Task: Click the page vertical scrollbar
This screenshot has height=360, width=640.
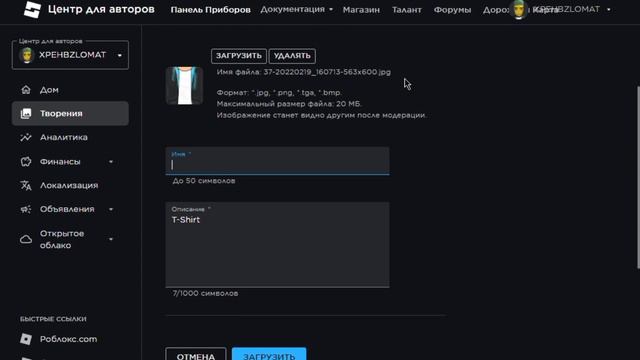Action: tap(638, 177)
